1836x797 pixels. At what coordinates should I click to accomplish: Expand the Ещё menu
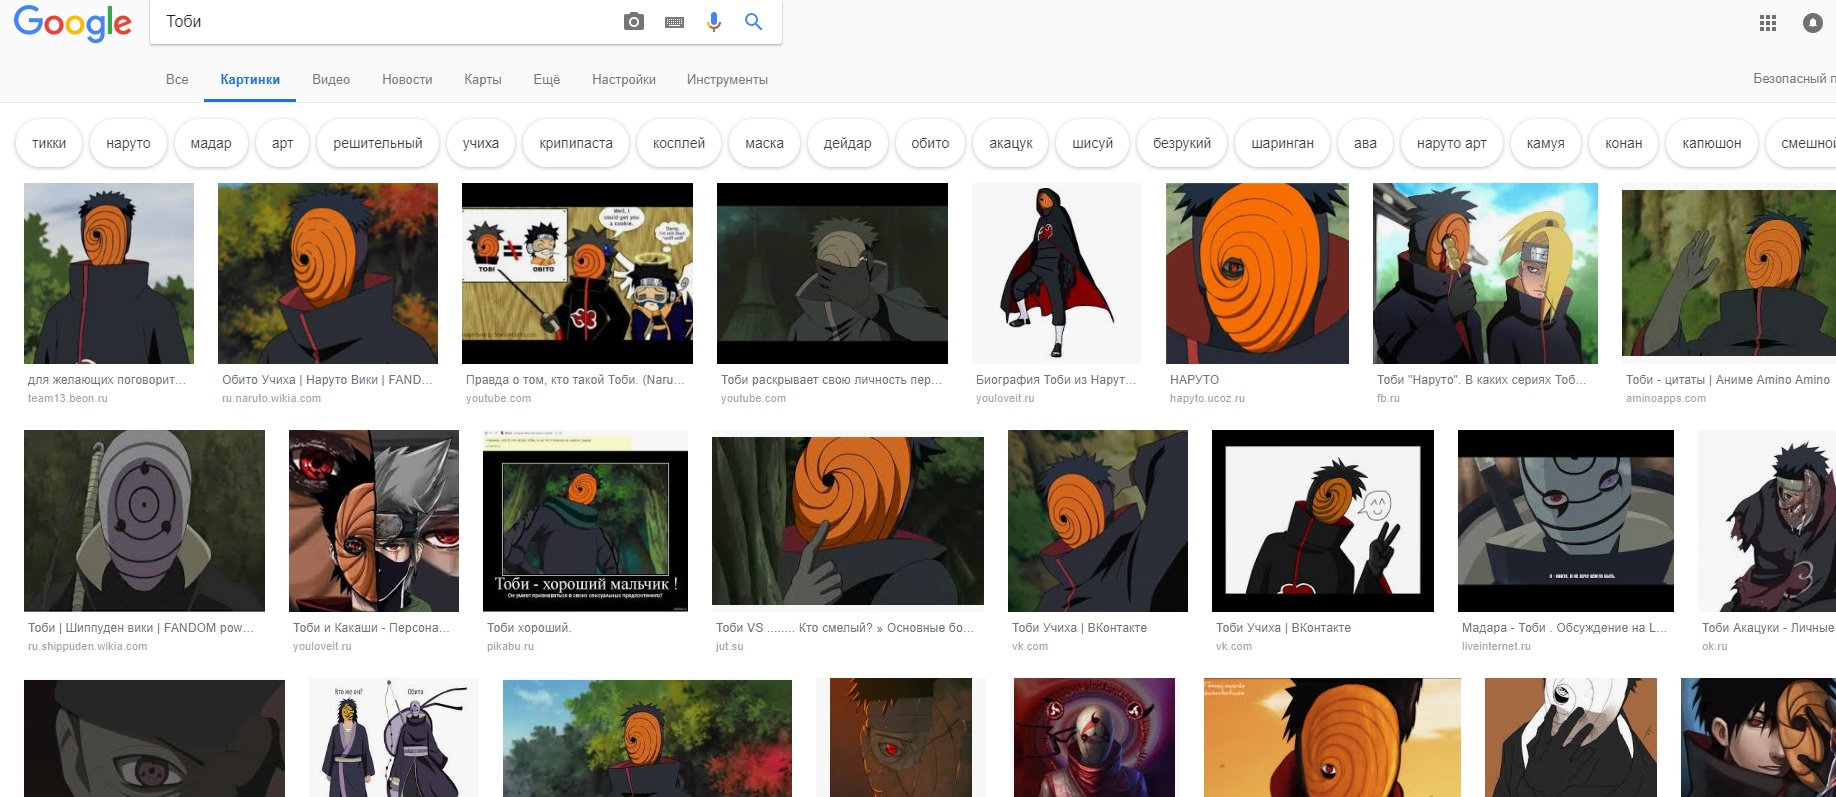click(x=546, y=80)
